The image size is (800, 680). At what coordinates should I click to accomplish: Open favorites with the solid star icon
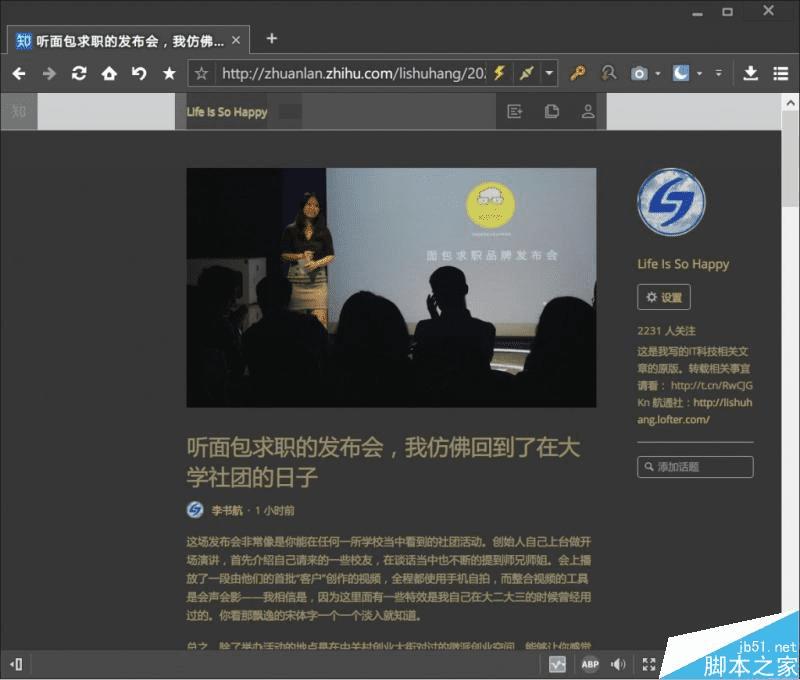169,73
